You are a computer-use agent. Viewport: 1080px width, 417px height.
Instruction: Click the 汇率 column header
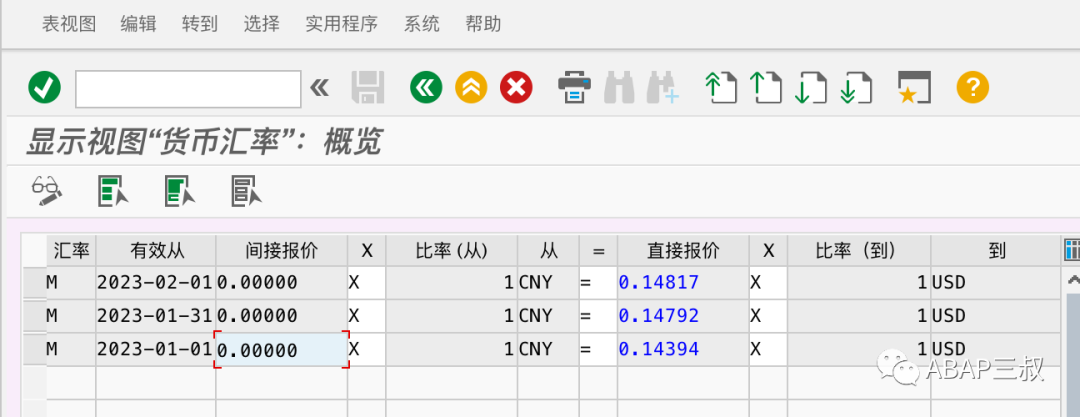pyautogui.click(x=71, y=250)
